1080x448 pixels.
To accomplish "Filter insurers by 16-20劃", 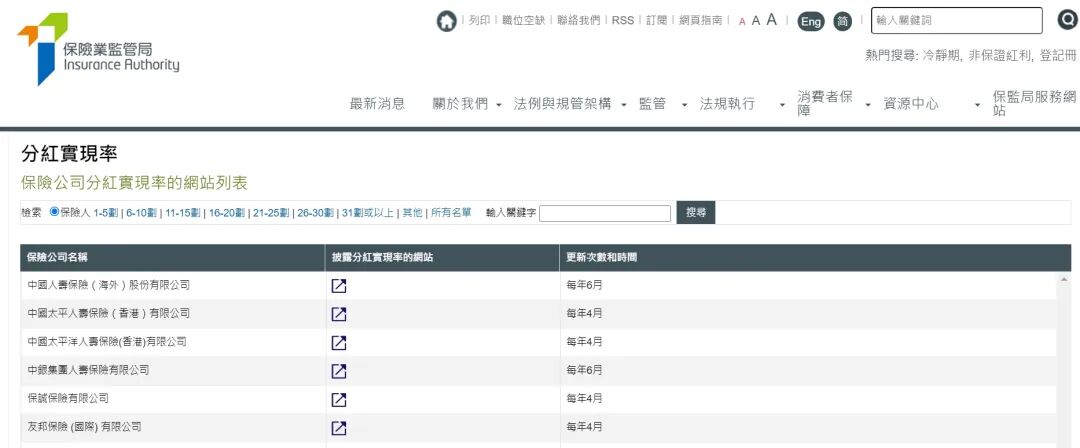I will [227, 213].
